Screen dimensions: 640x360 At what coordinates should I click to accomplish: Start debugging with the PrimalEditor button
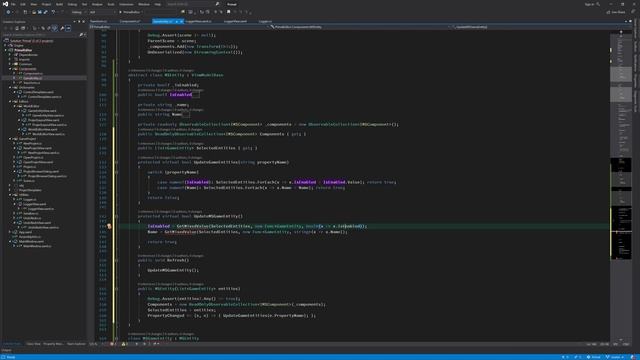click(130, 12)
